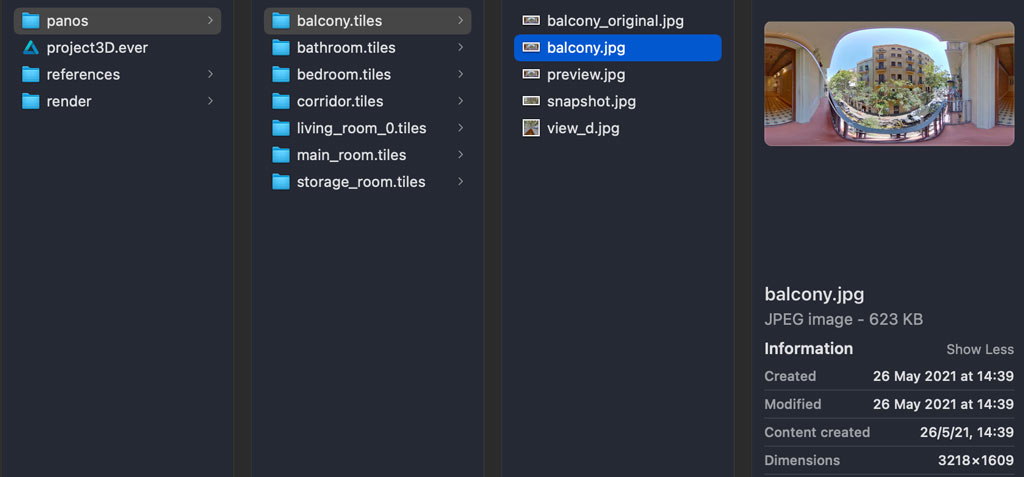Select the panos folder icon

point(30,21)
